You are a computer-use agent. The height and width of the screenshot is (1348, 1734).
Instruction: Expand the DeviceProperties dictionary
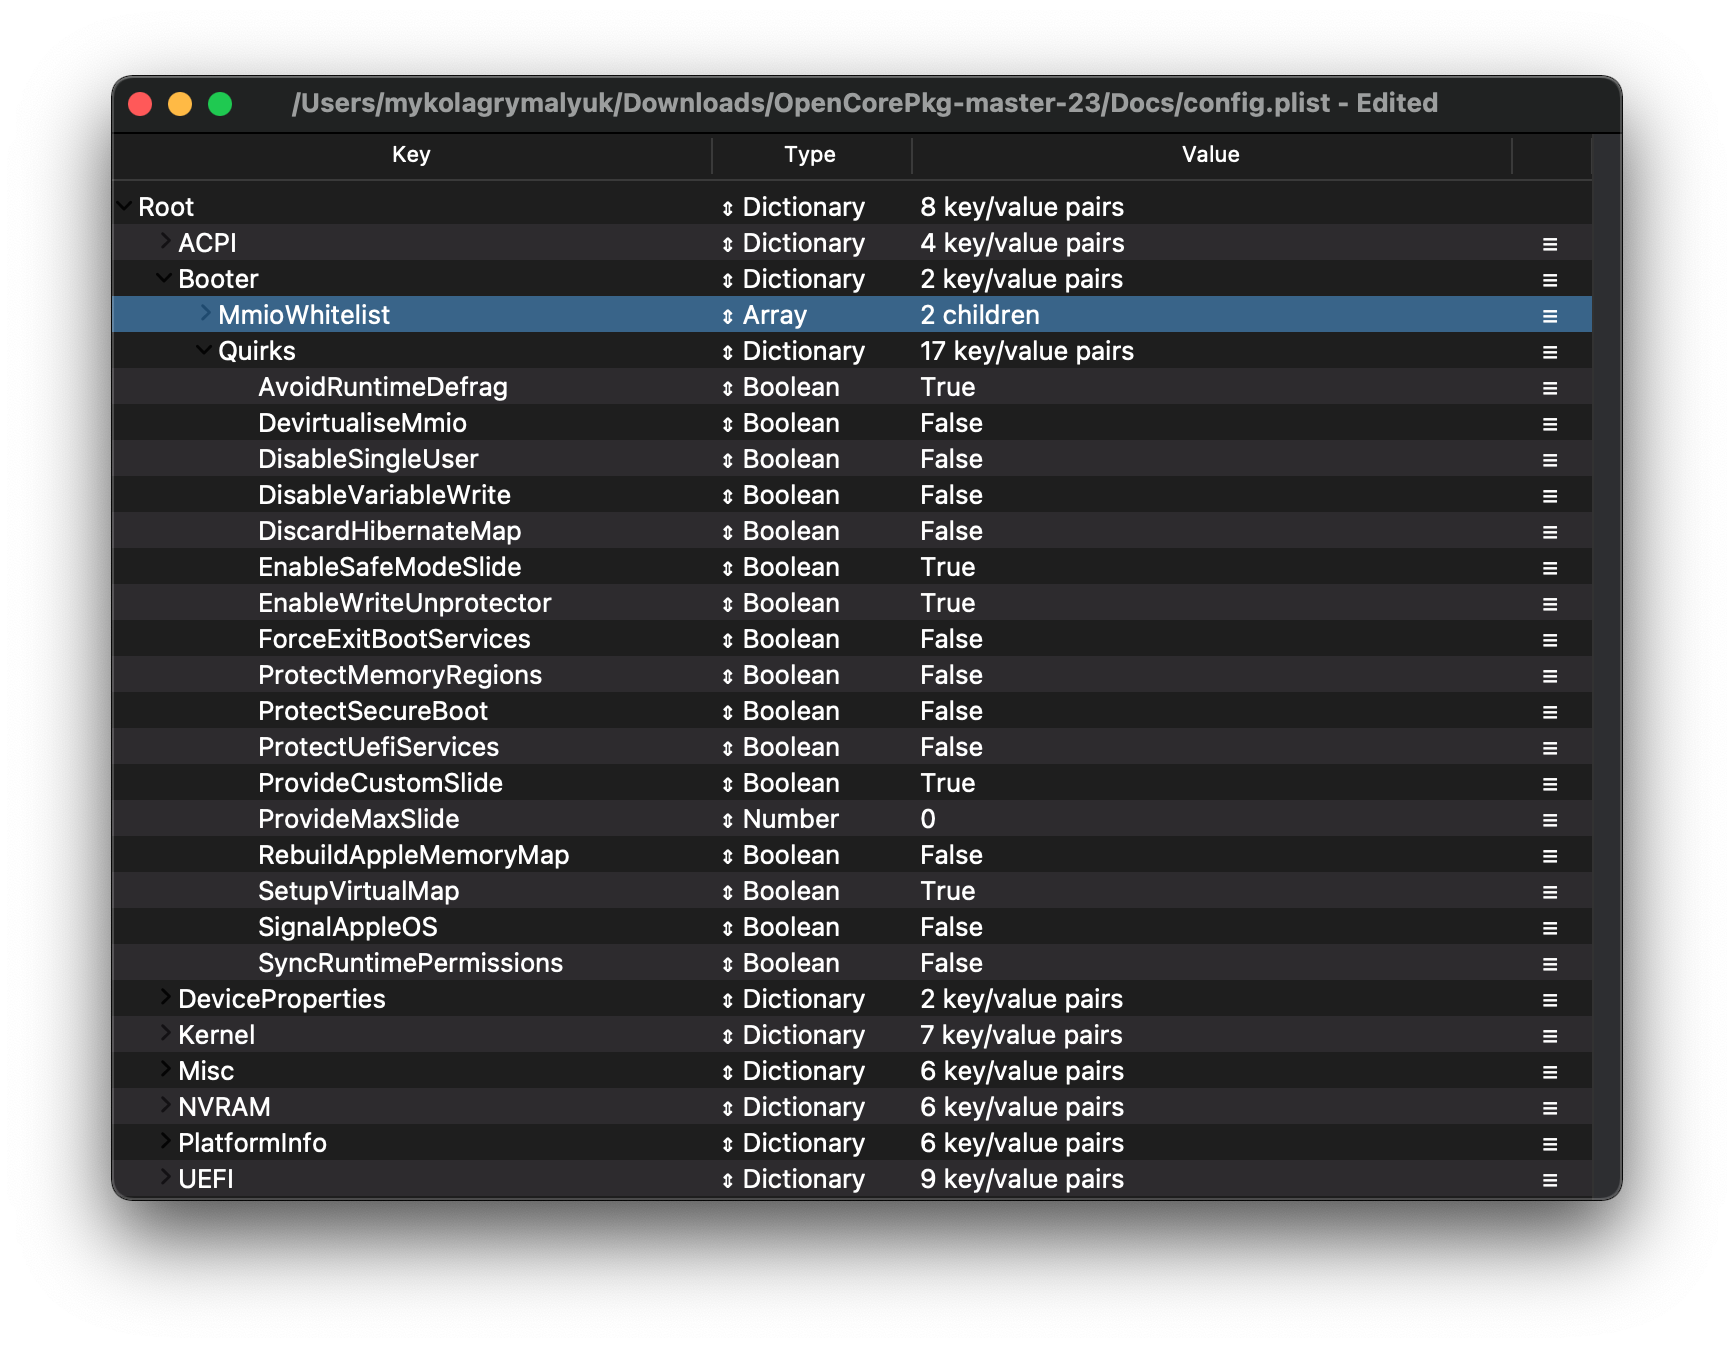[165, 998]
